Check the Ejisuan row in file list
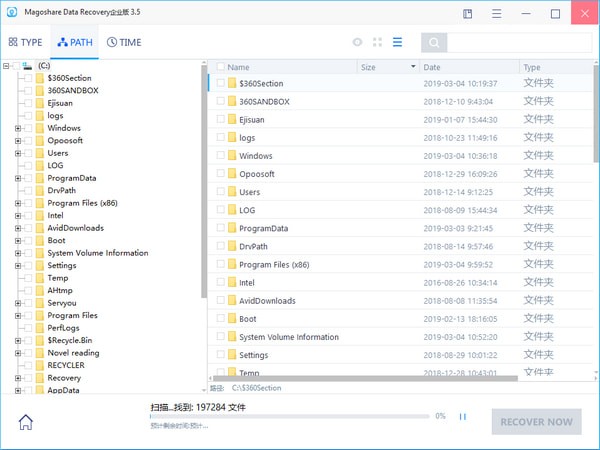 pyautogui.click(x=220, y=119)
